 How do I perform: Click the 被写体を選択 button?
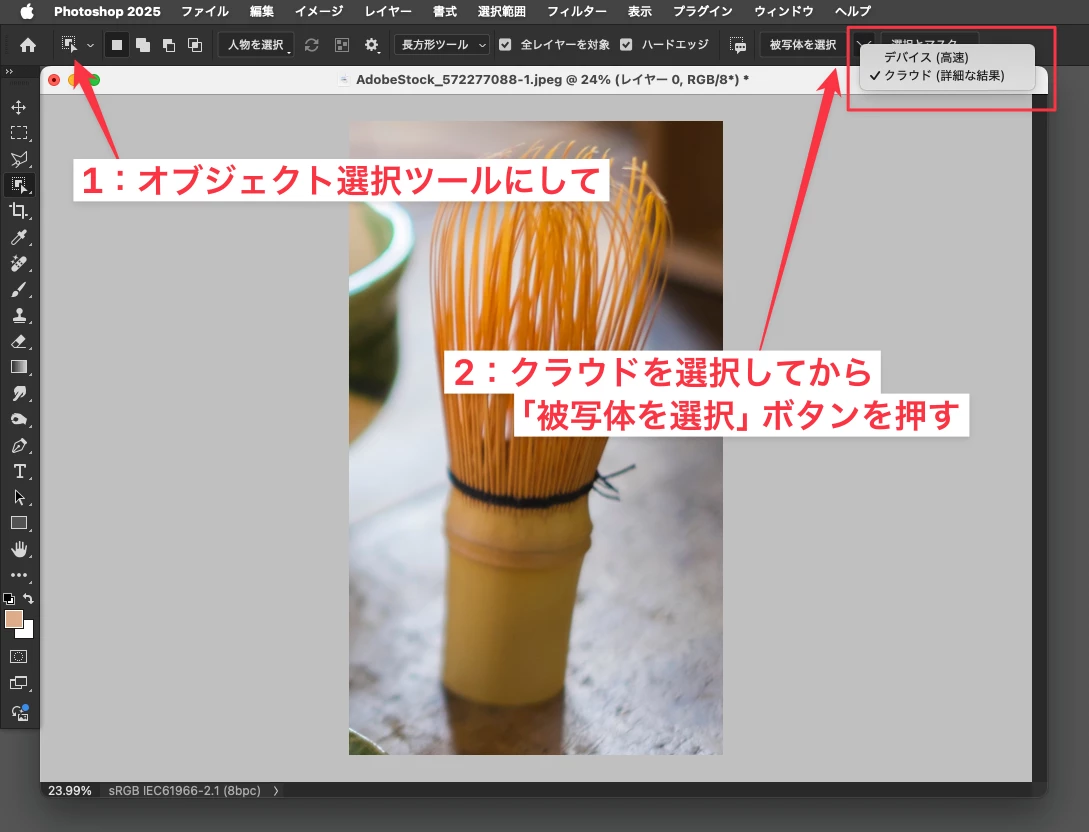point(803,45)
